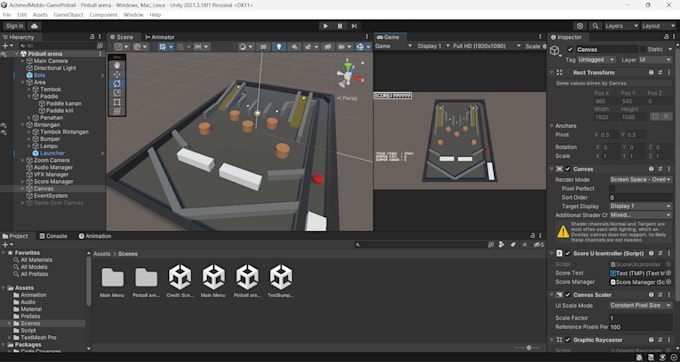680x362 pixels.
Task: Toggle Canvas Scaler enabled checkbox
Action: point(568,295)
